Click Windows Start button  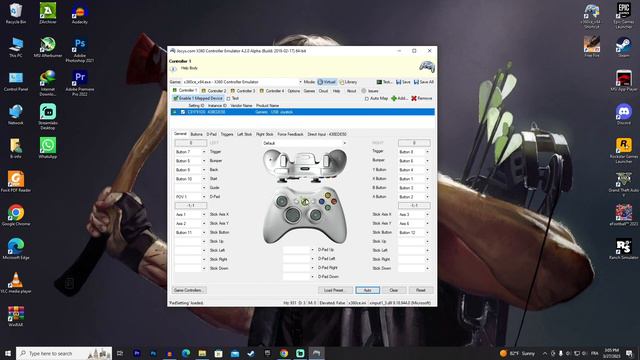click(x=7, y=353)
